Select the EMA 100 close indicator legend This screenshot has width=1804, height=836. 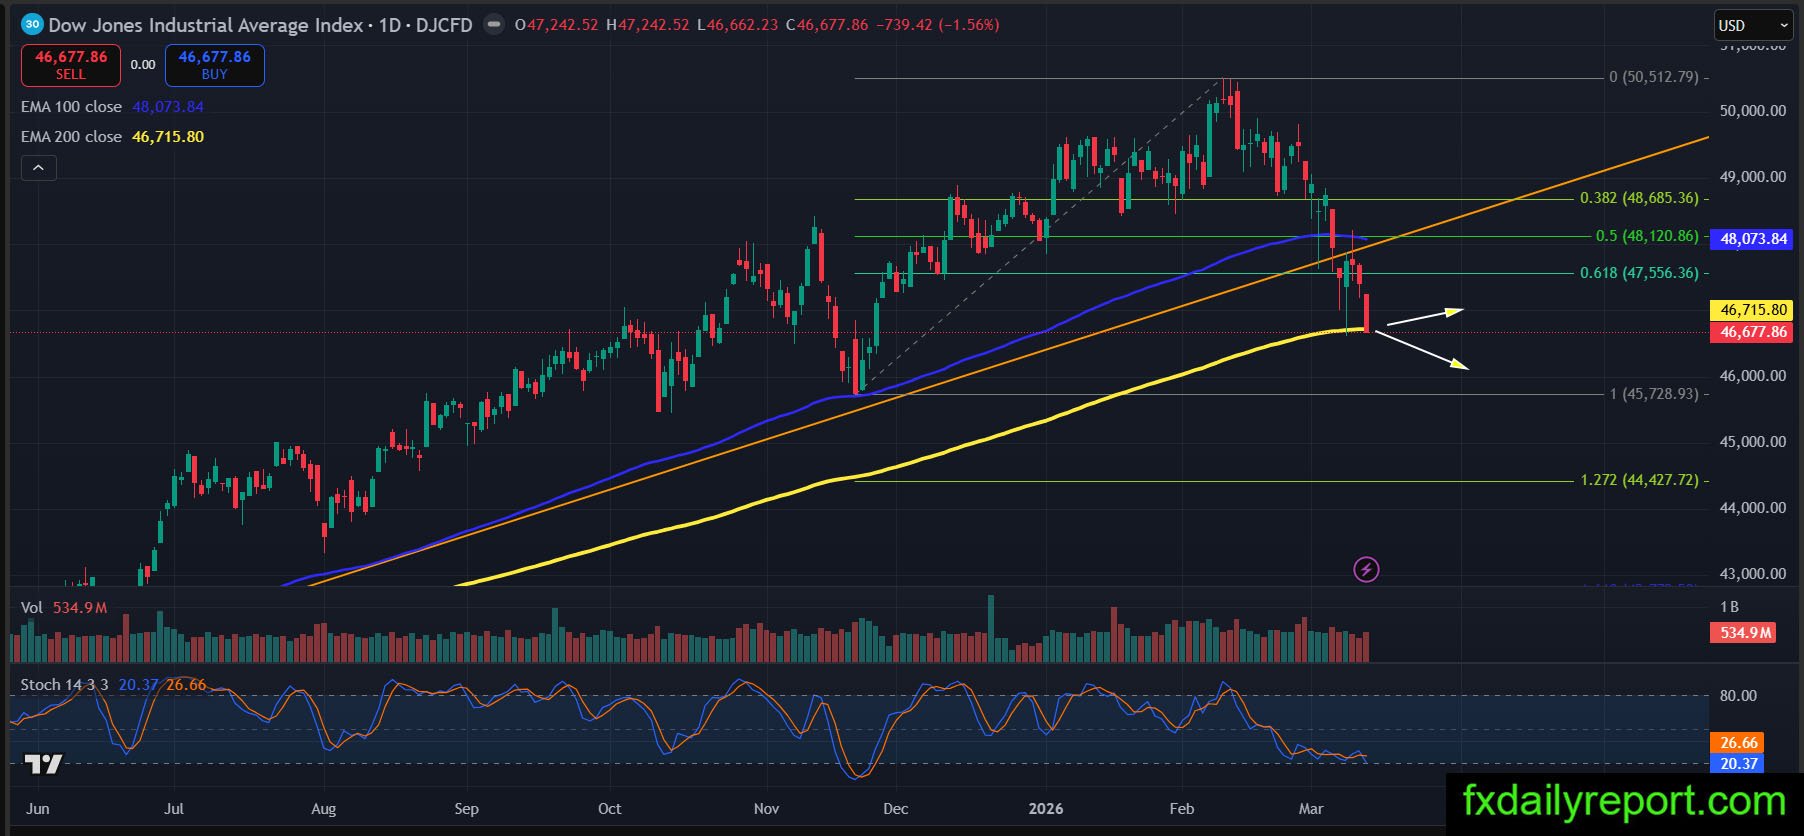click(x=71, y=107)
